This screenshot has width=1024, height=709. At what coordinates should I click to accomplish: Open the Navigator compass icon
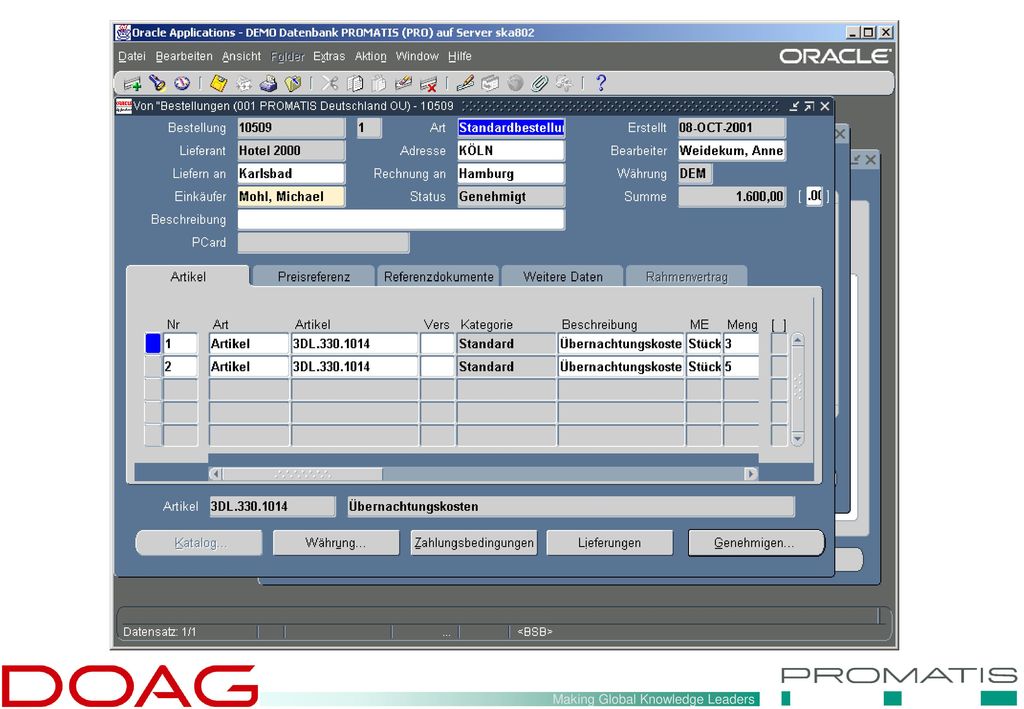click(182, 83)
